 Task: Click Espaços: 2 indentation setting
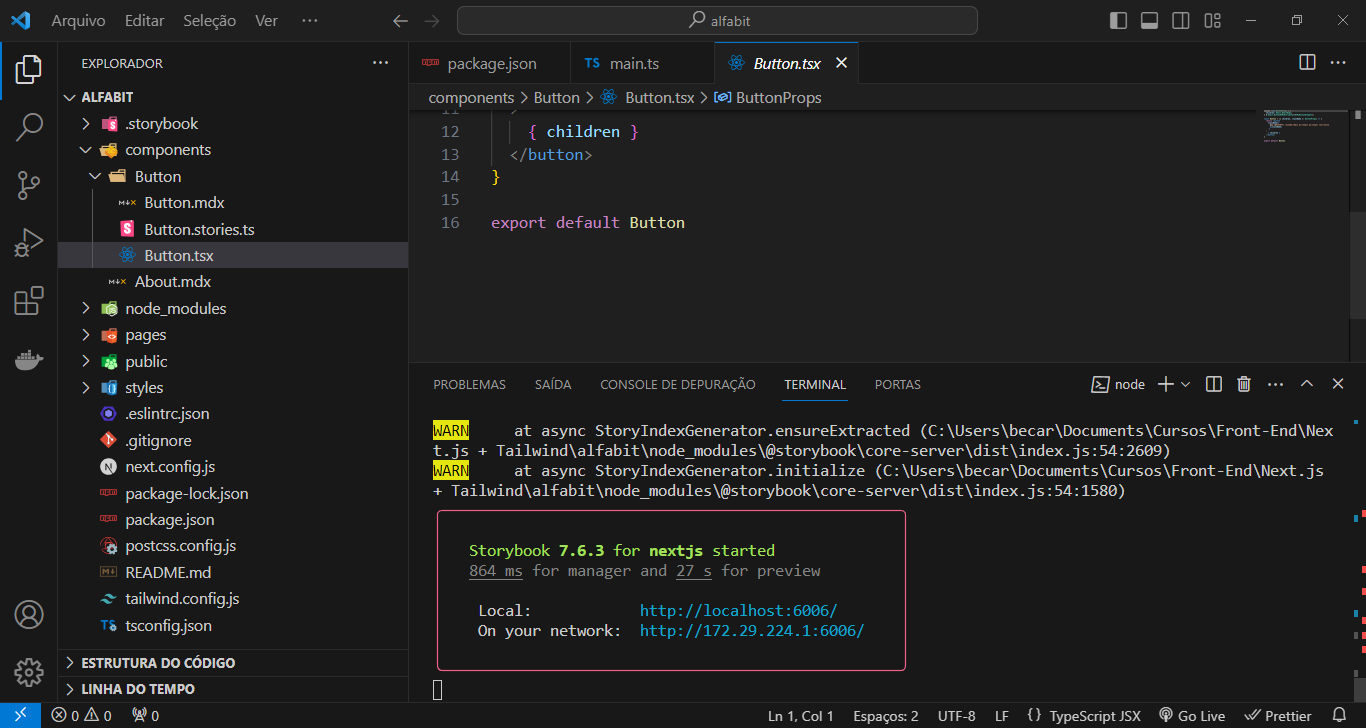tap(886, 715)
